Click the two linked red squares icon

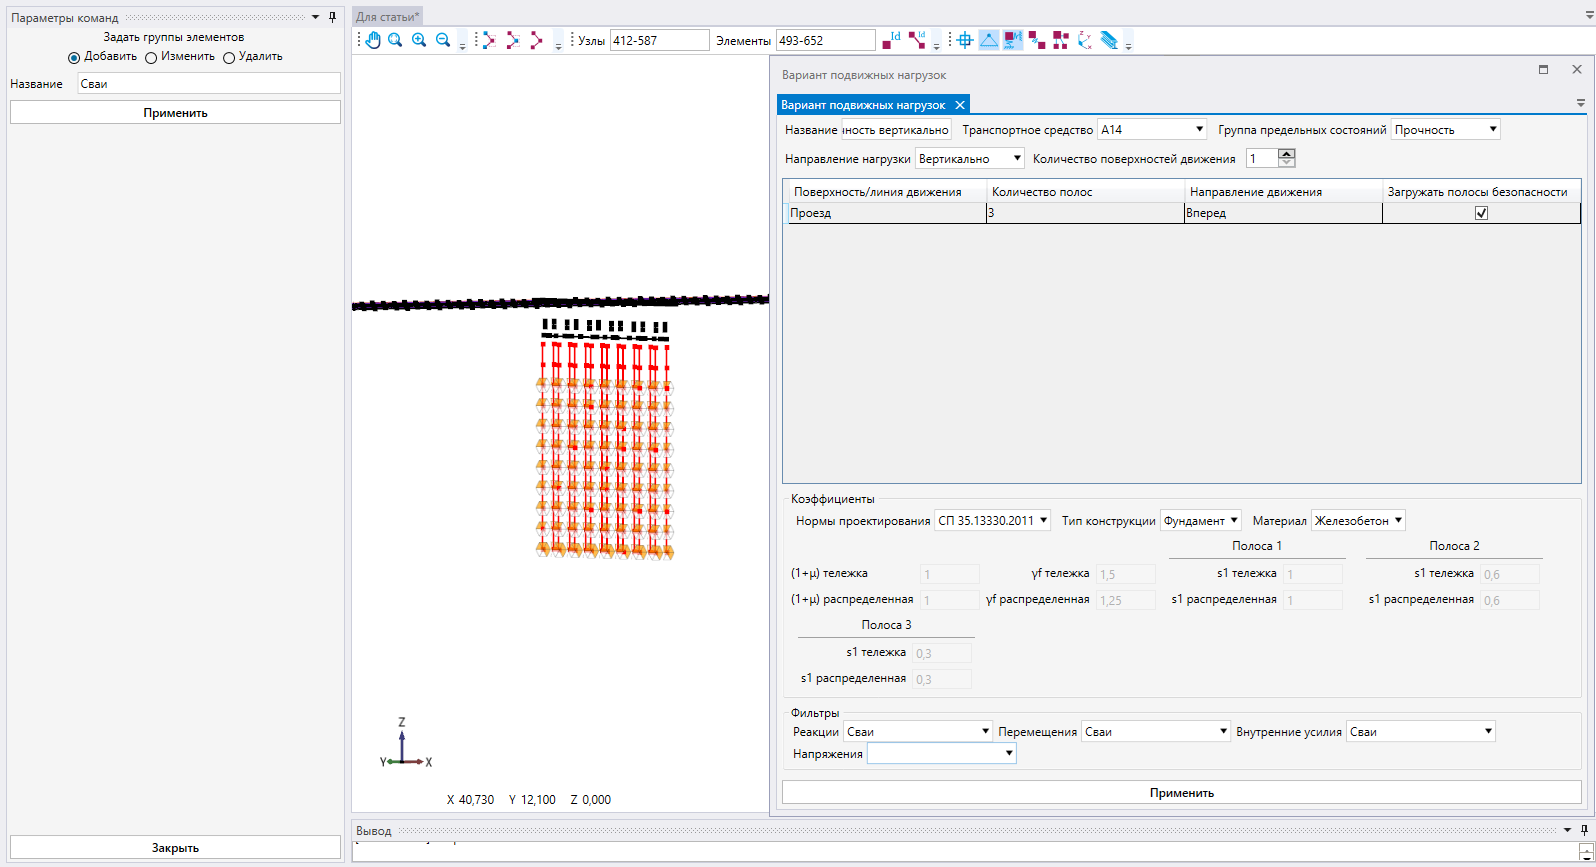pyautogui.click(x=1037, y=40)
